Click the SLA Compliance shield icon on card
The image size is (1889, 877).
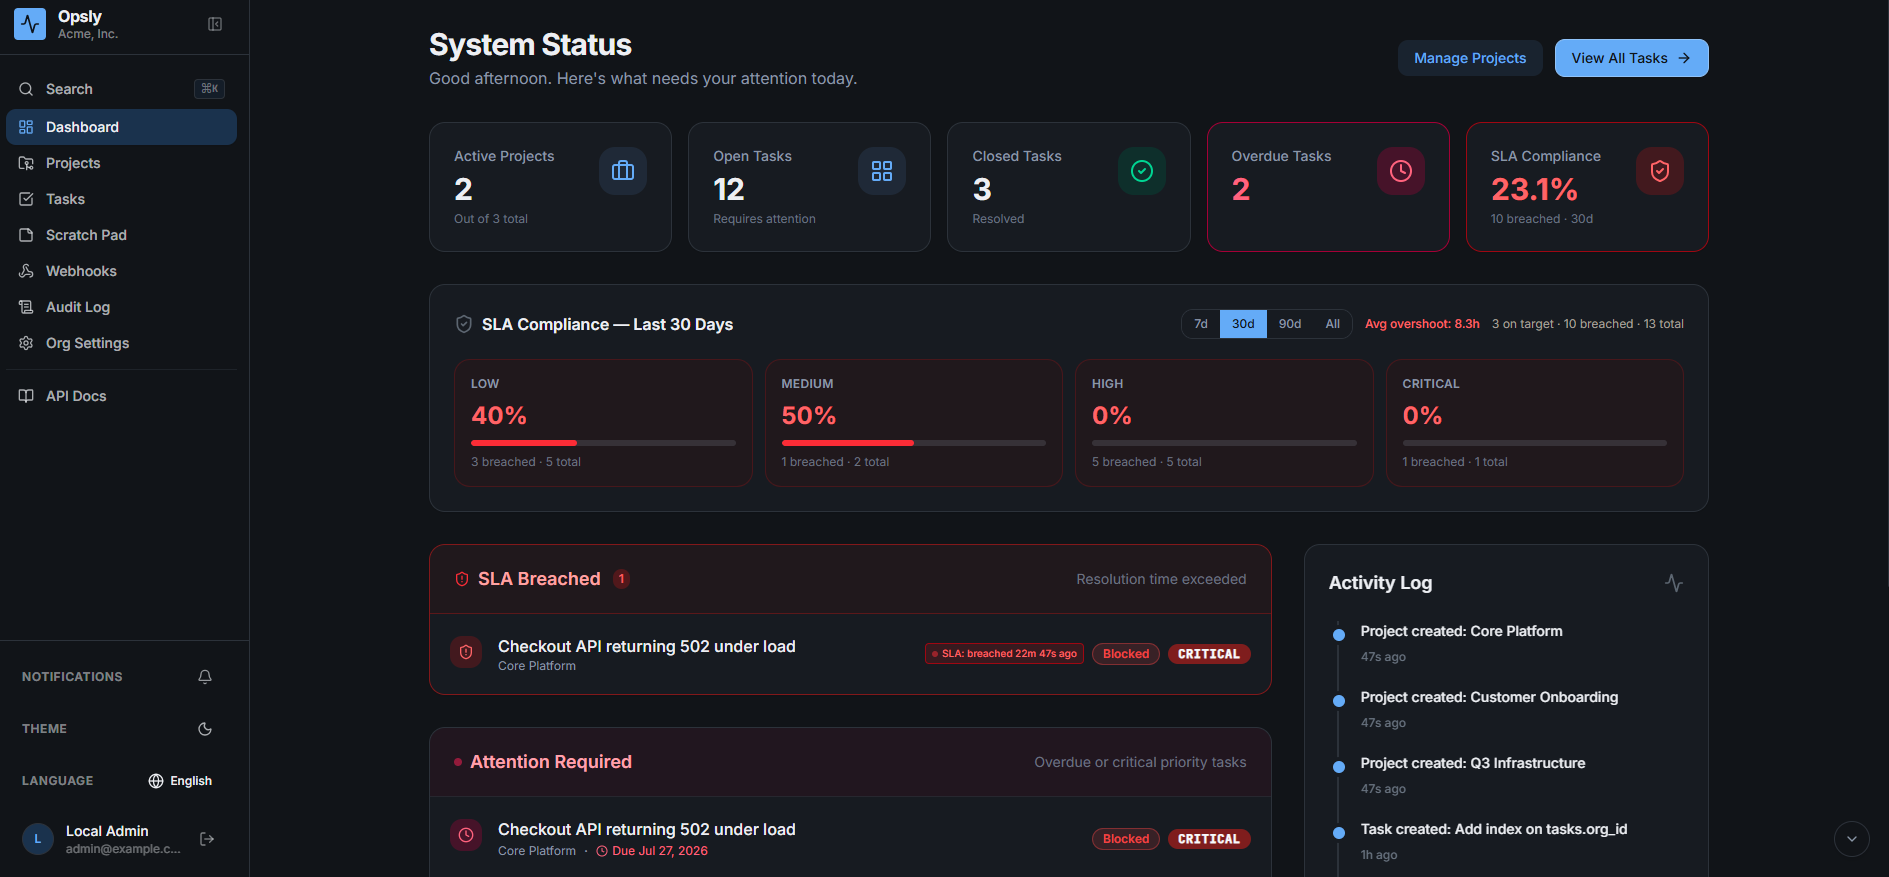[x=1660, y=171]
